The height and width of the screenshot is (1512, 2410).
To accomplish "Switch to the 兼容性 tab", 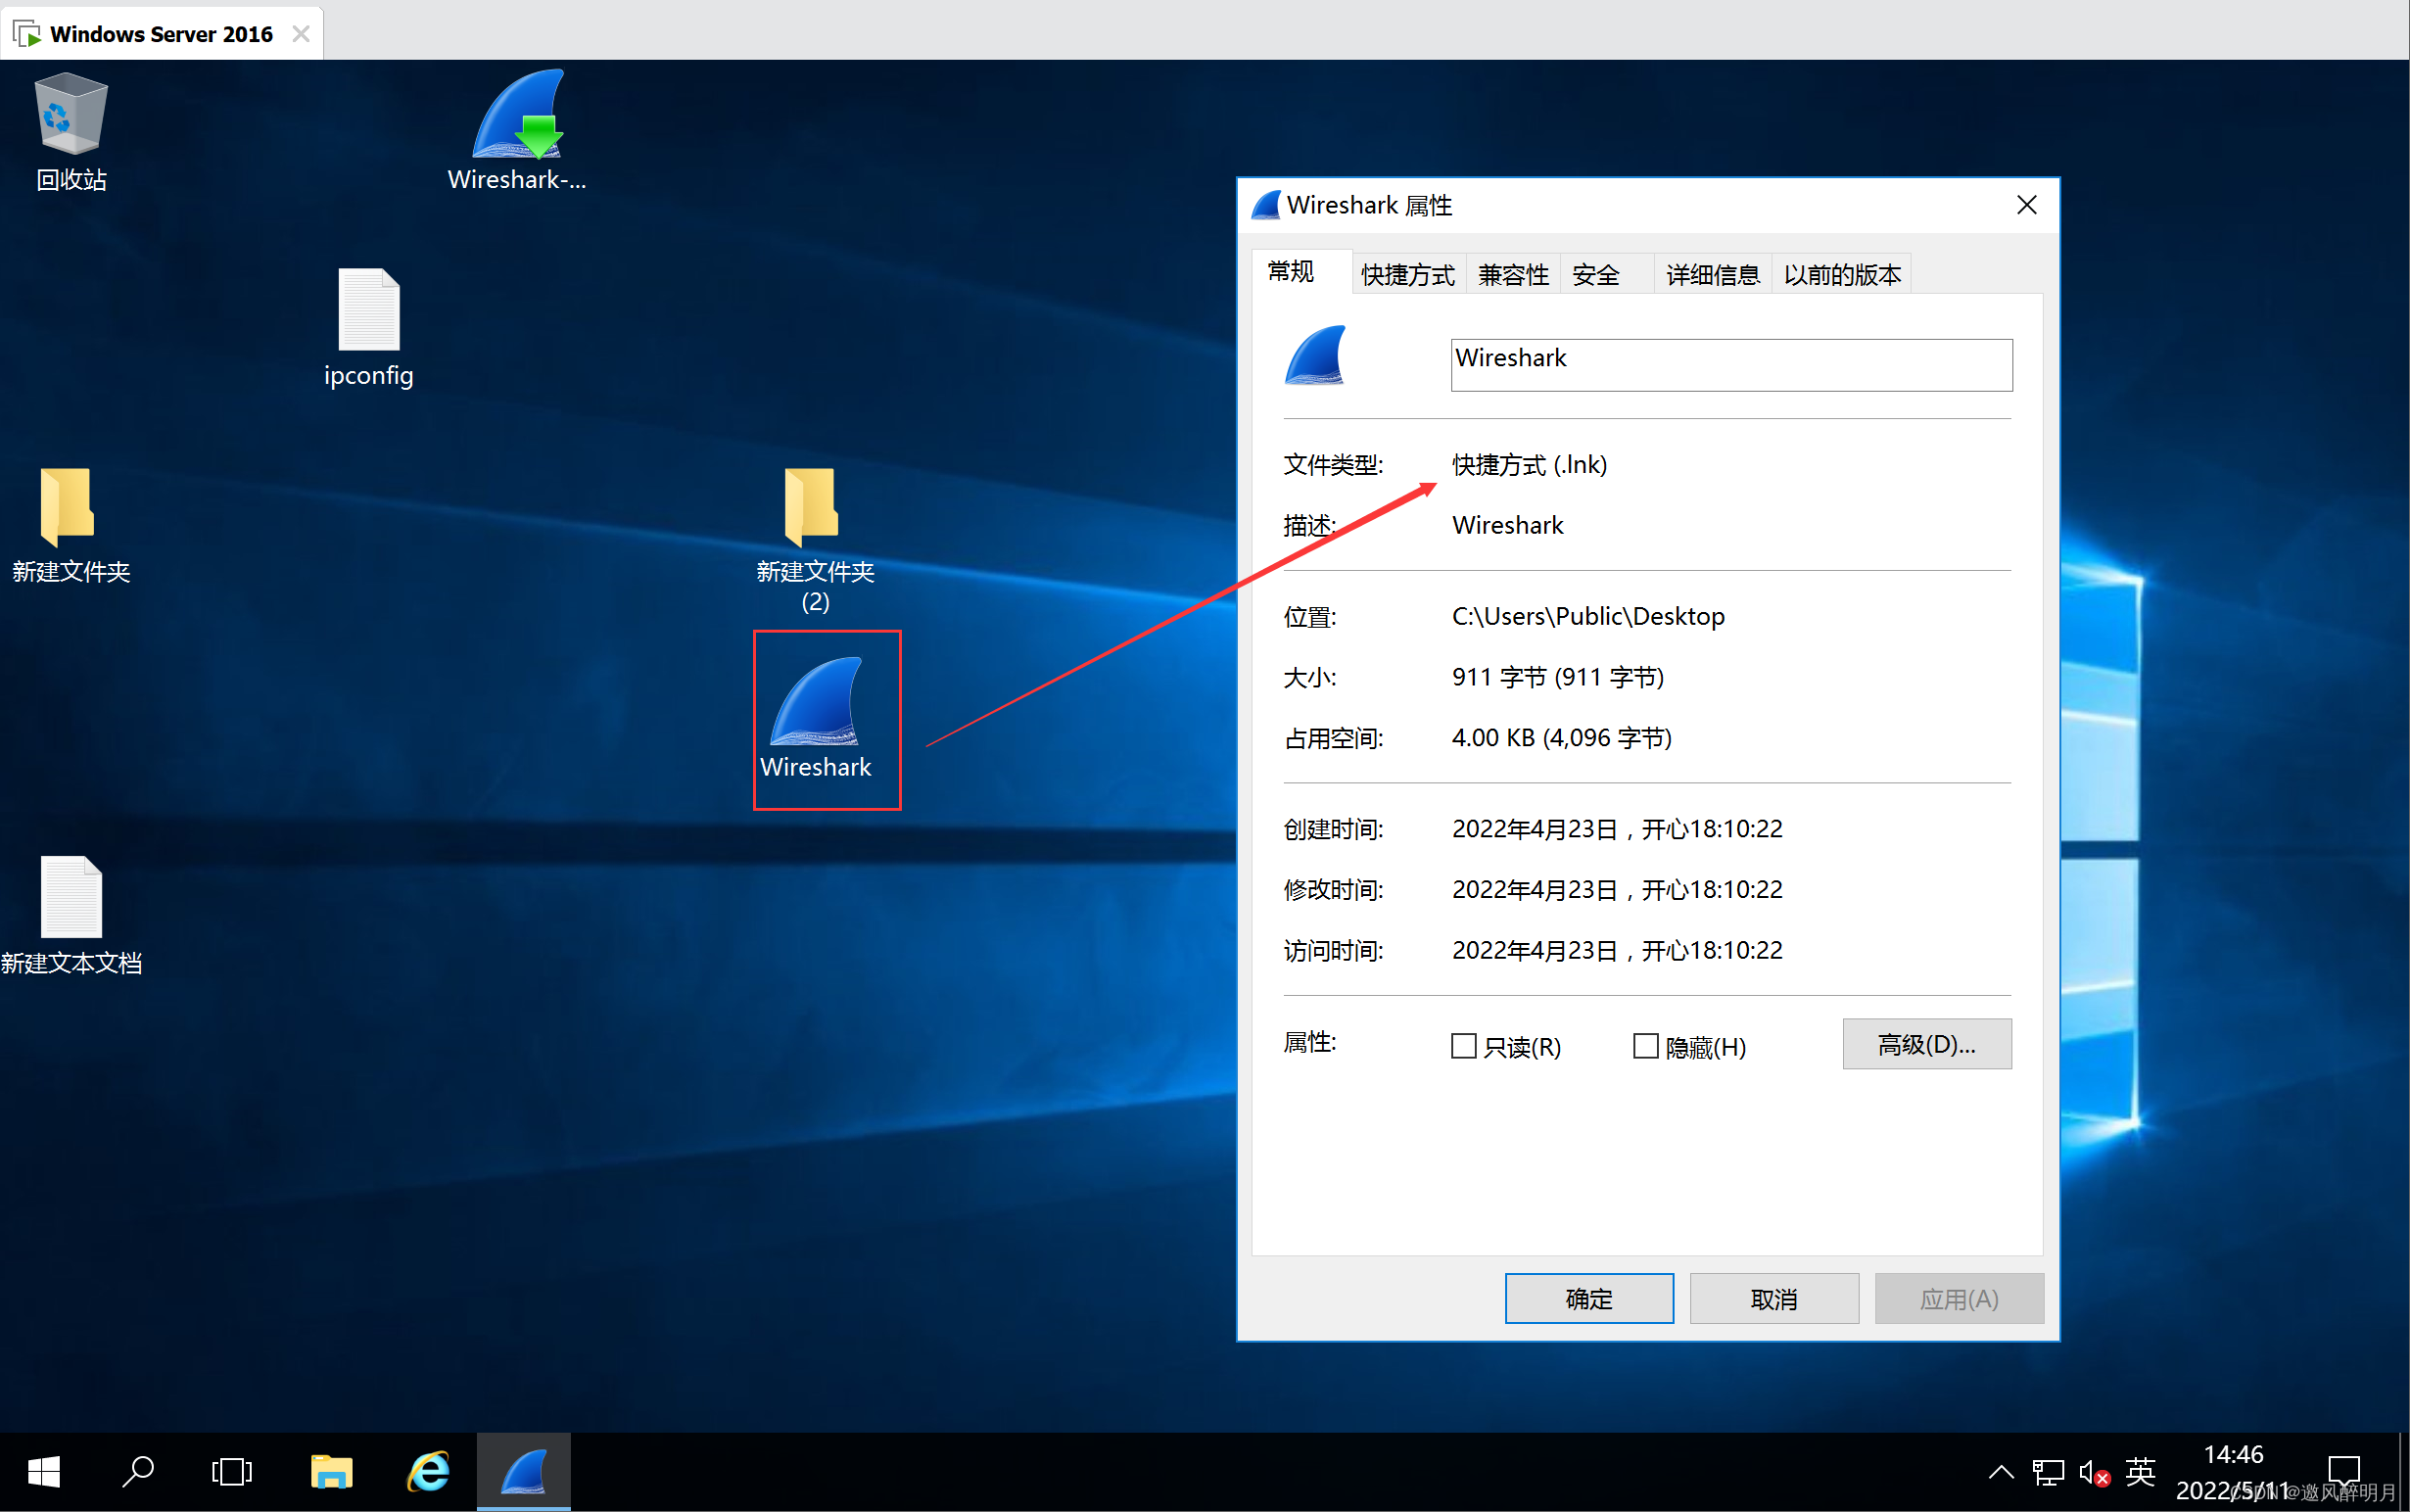I will point(1513,275).
